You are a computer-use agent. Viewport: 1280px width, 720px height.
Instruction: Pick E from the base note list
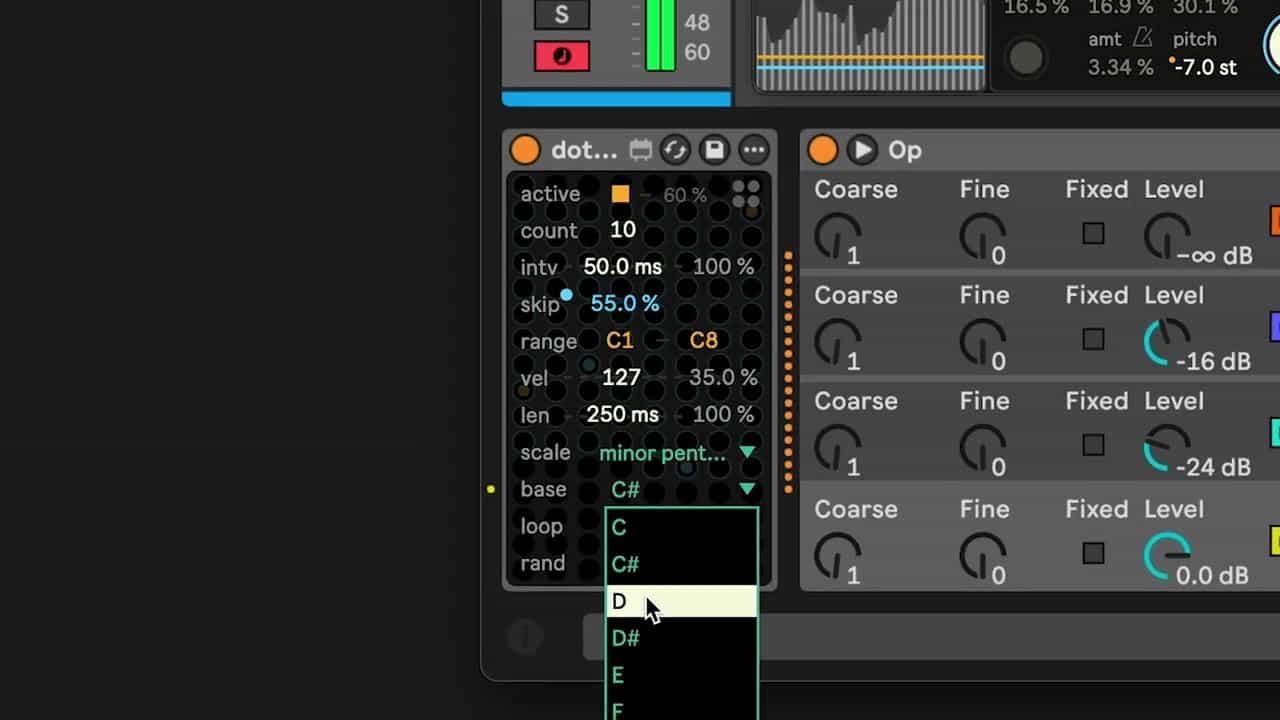tap(680, 675)
